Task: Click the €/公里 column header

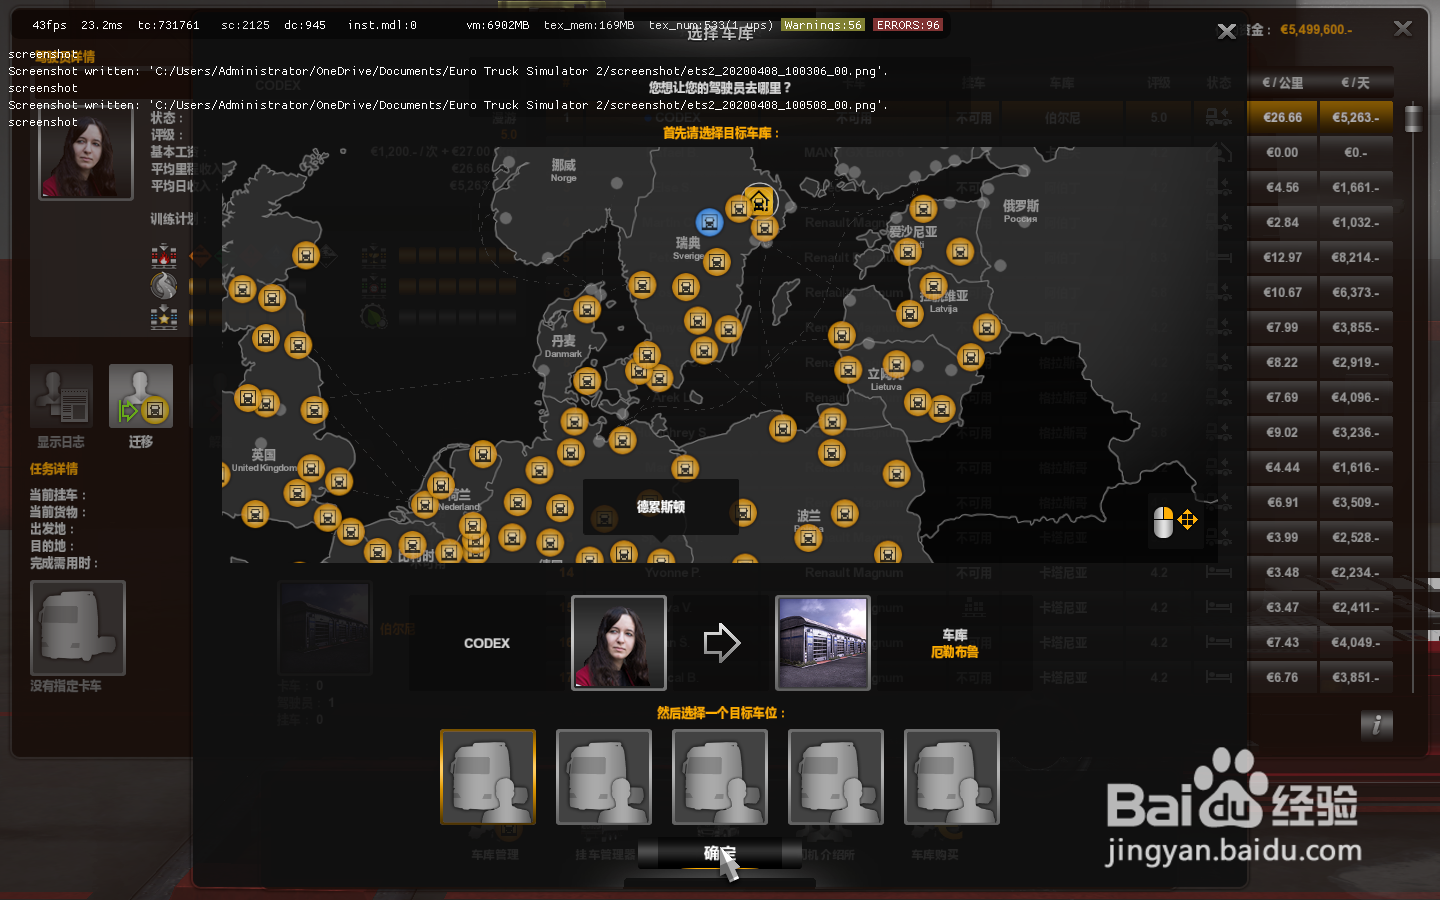Action: click(1283, 83)
